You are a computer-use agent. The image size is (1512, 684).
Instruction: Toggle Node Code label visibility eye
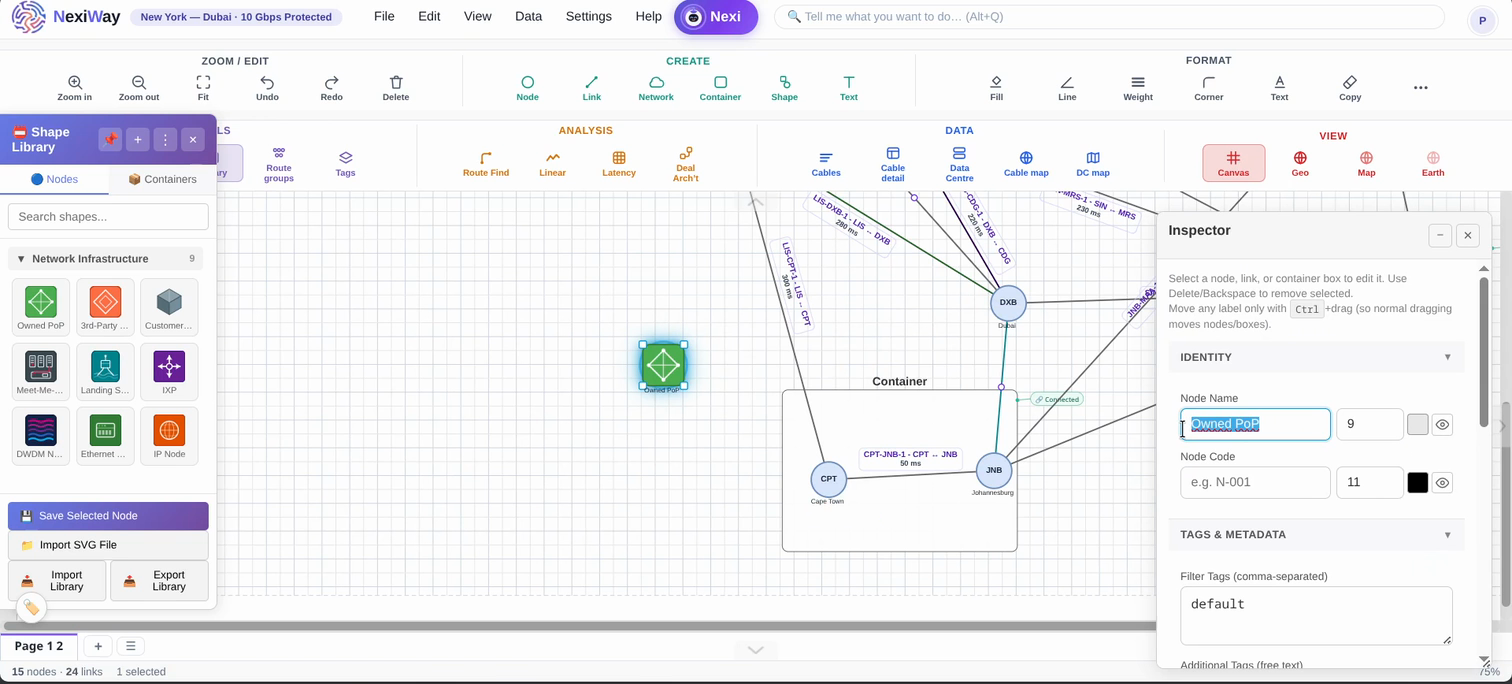coord(1442,482)
